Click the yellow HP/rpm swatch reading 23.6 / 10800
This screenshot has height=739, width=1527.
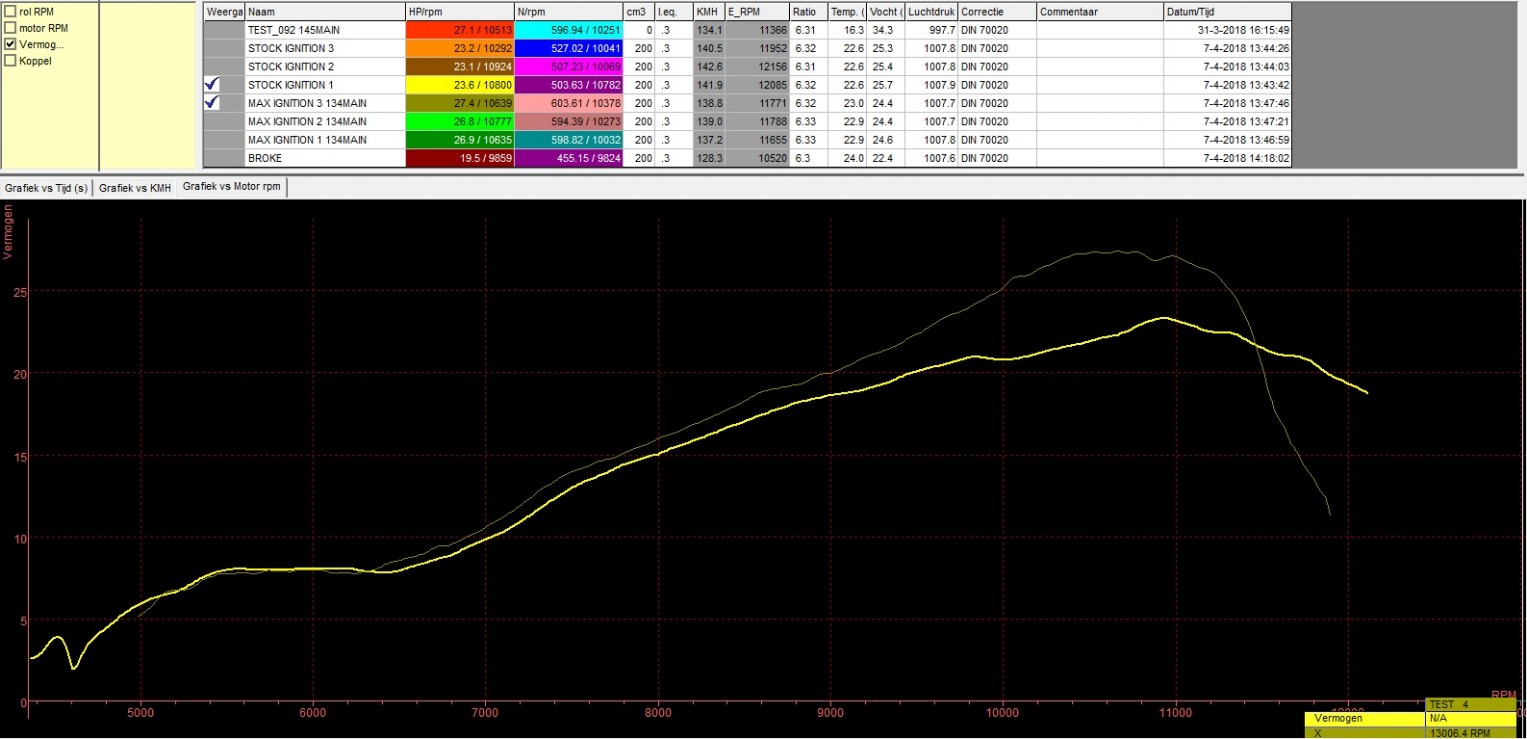click(x=460, y=85)
